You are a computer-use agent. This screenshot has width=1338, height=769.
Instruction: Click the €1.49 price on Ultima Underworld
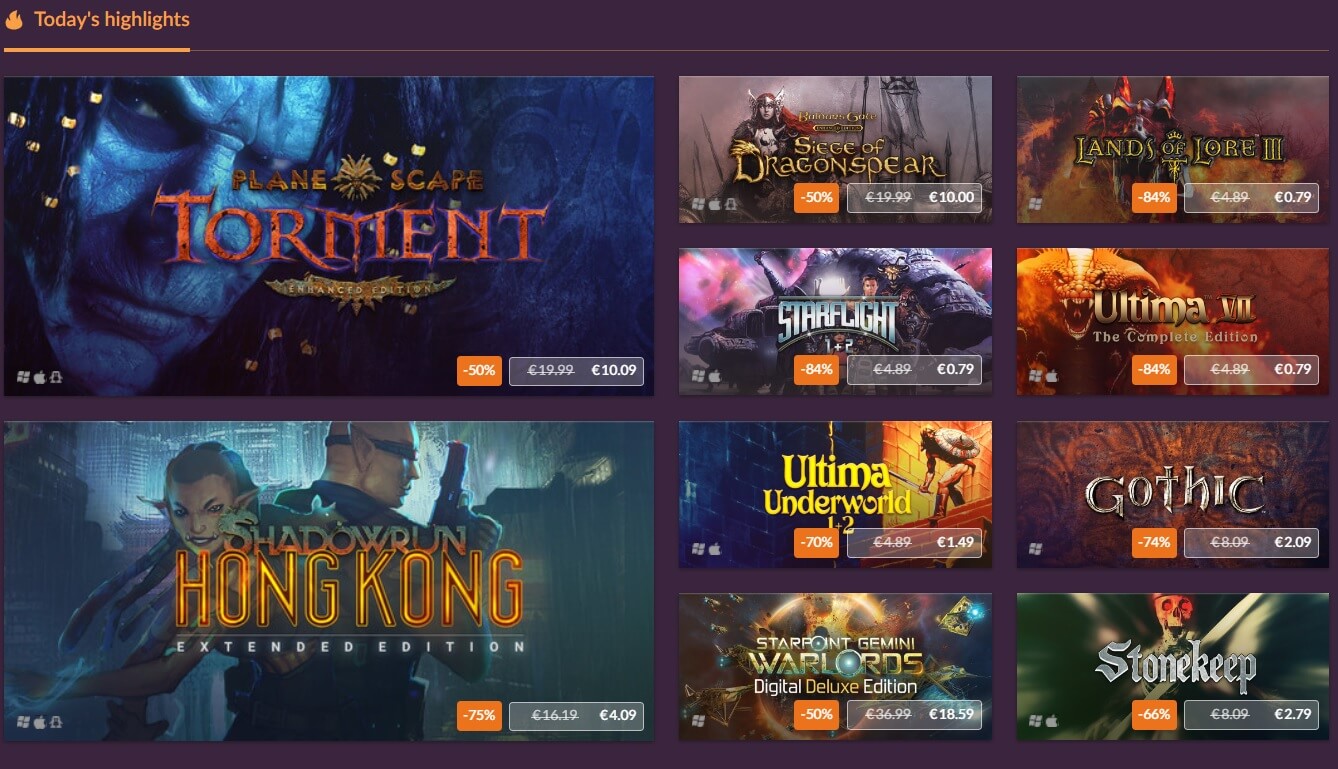pos(955,543)
